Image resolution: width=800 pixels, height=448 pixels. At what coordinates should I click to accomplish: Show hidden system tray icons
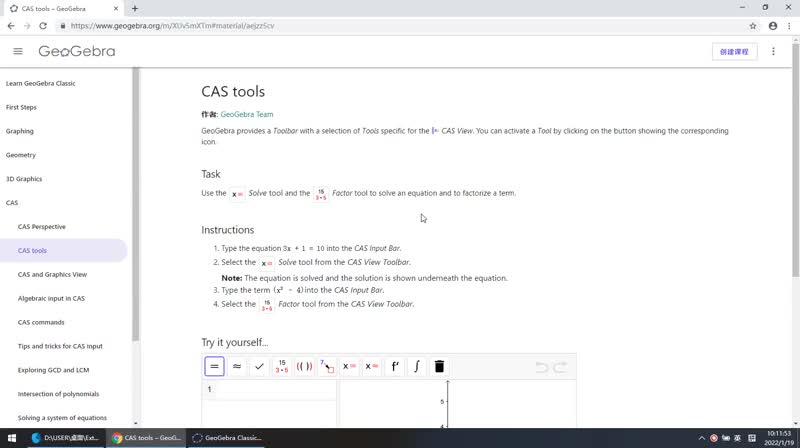[x=702, y=438]
